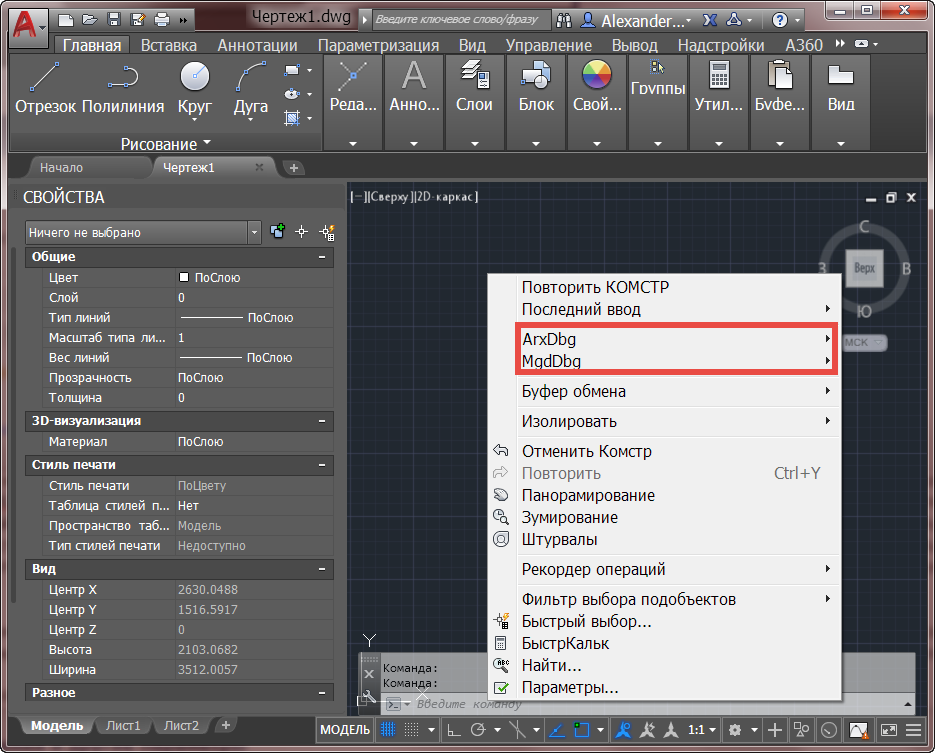Open the Утилиты calculator panel

click(719, 101)
